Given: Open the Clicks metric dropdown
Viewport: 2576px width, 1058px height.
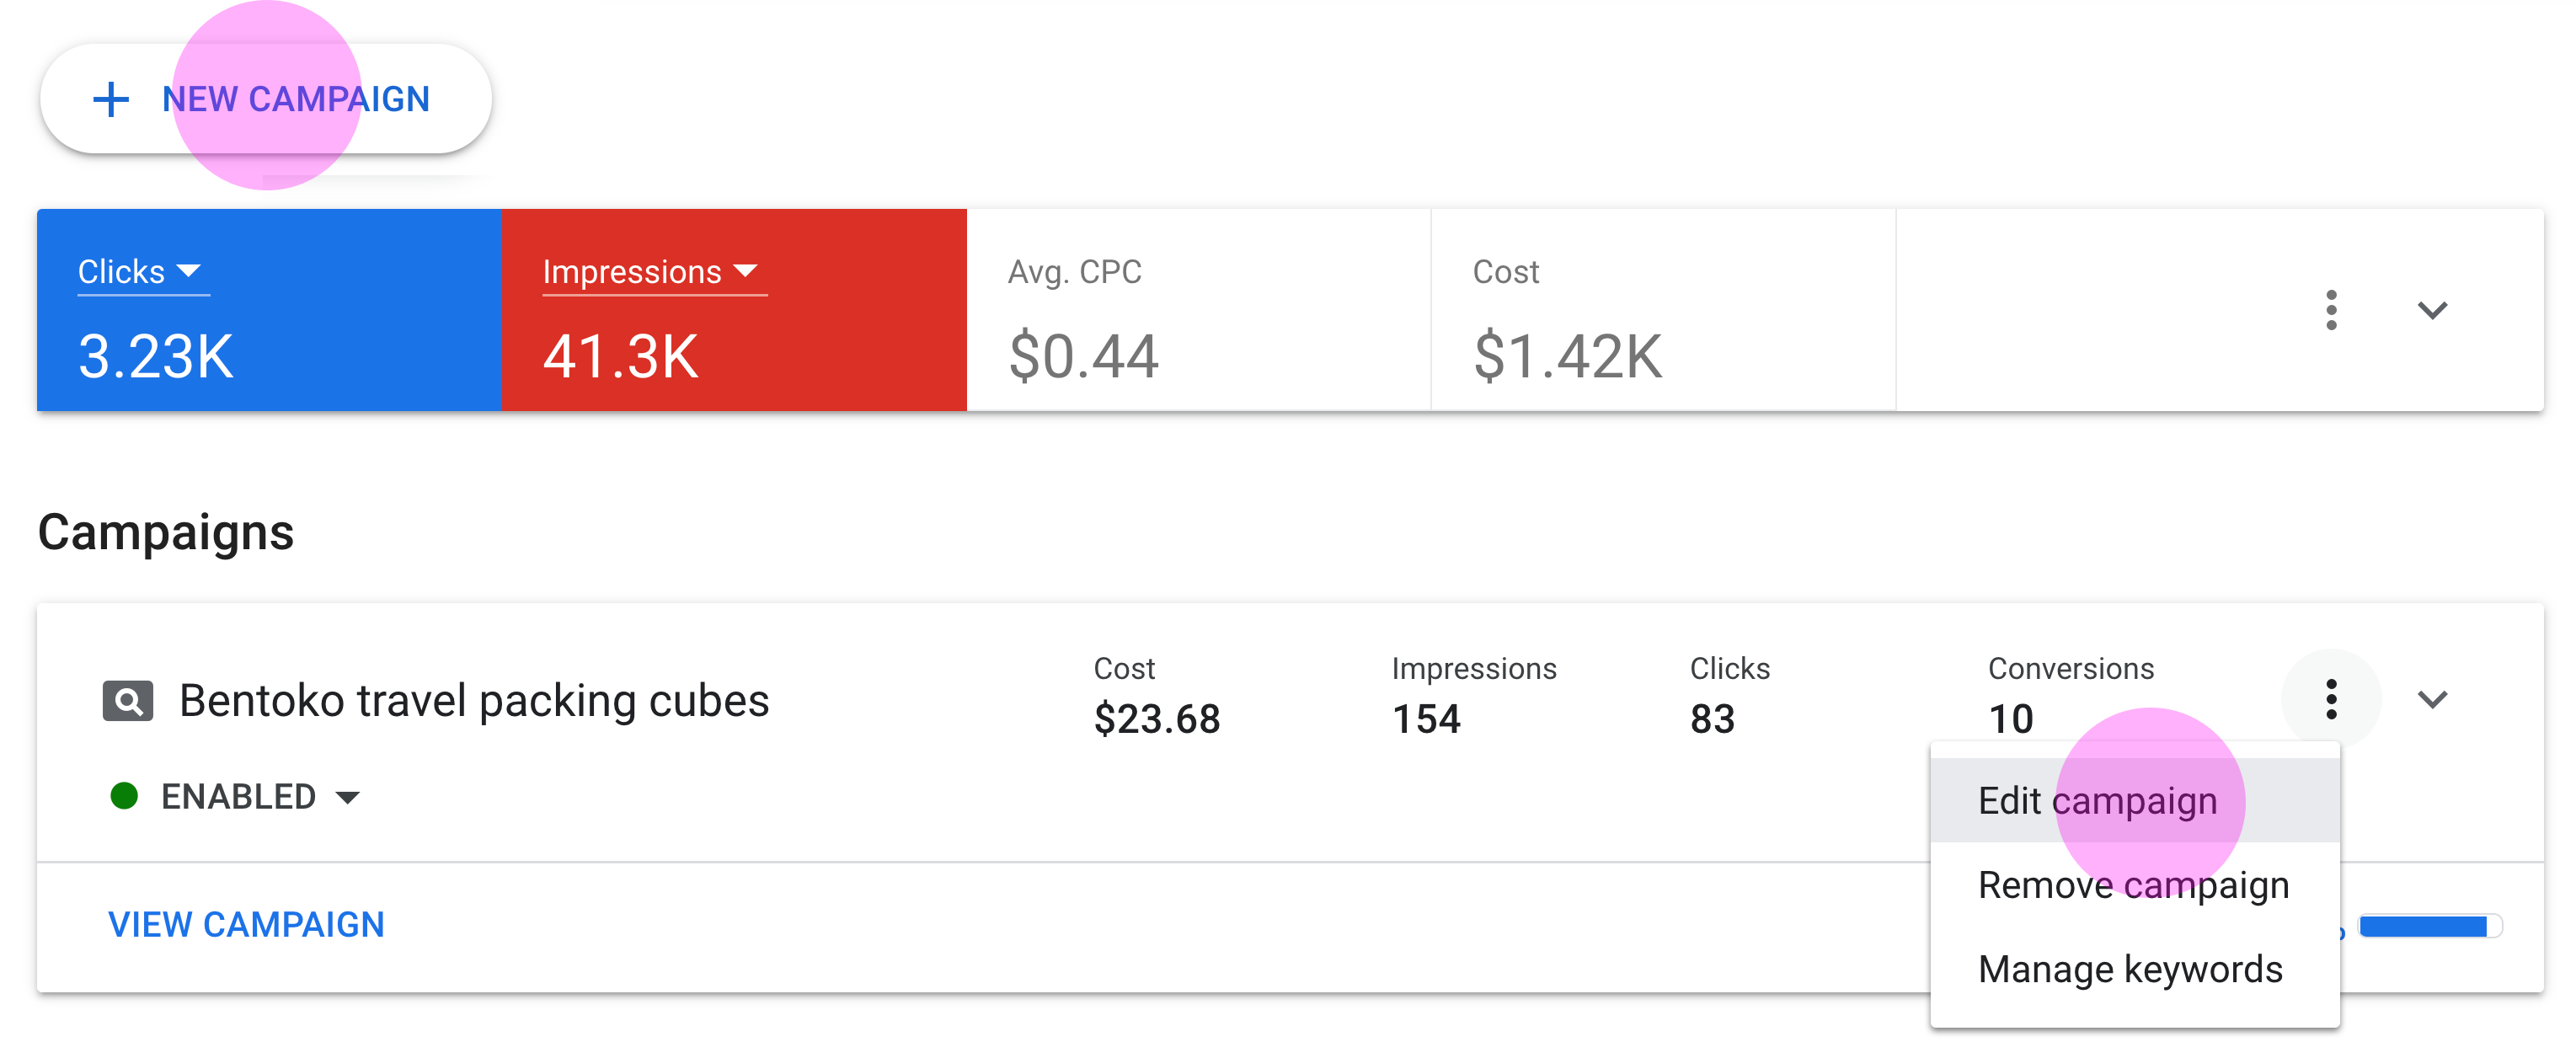Looking at the screenshot, I should (x=142, y=272).
